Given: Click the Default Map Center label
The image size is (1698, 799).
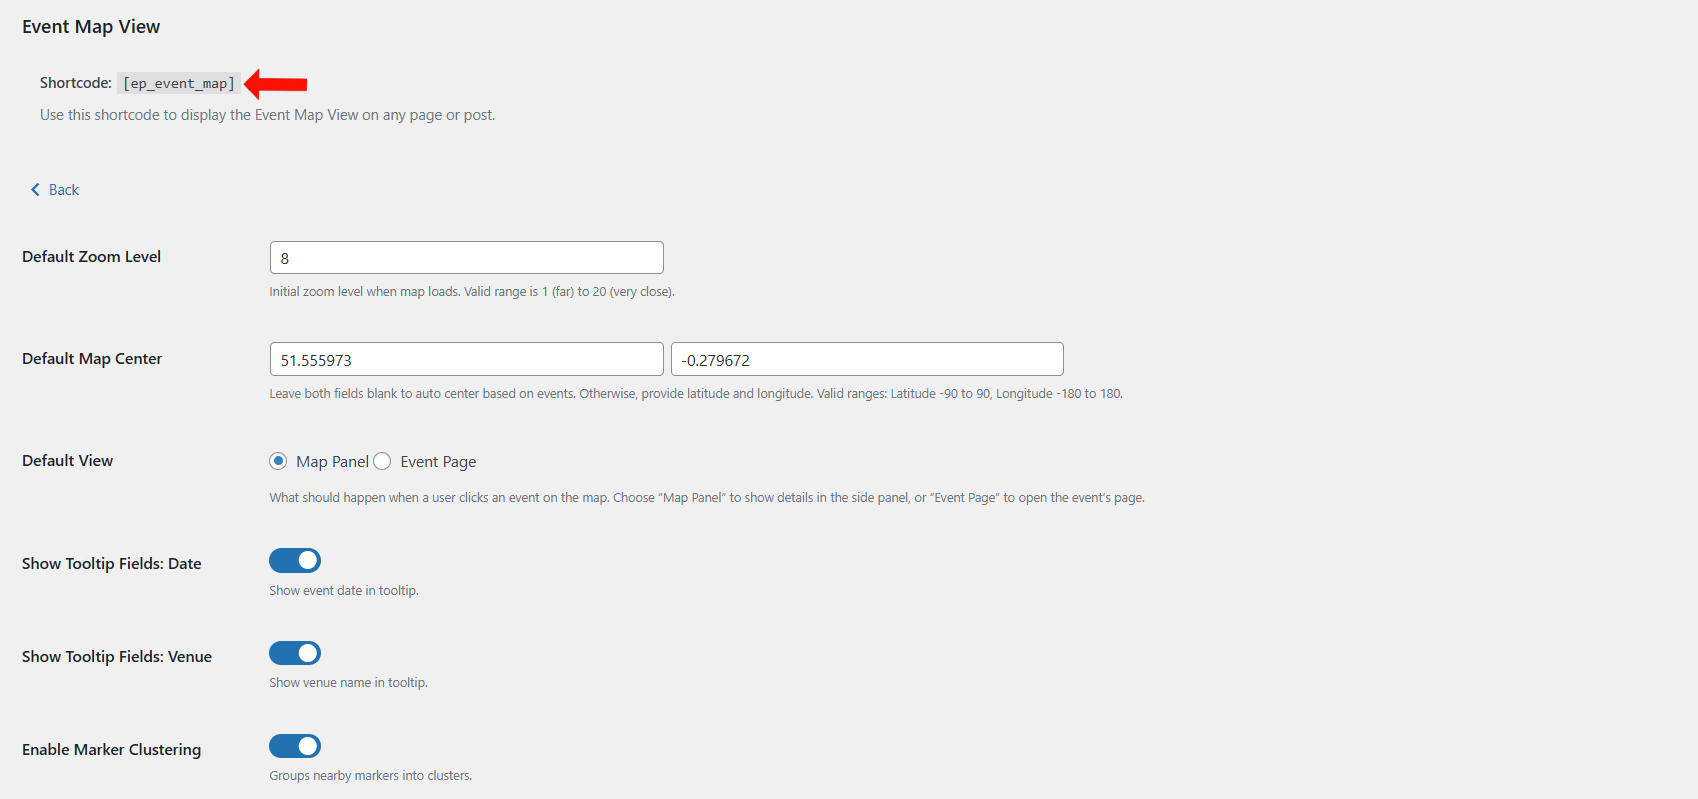Looking at the screenshot, I should pyautogui.click(x=92, y=359).
